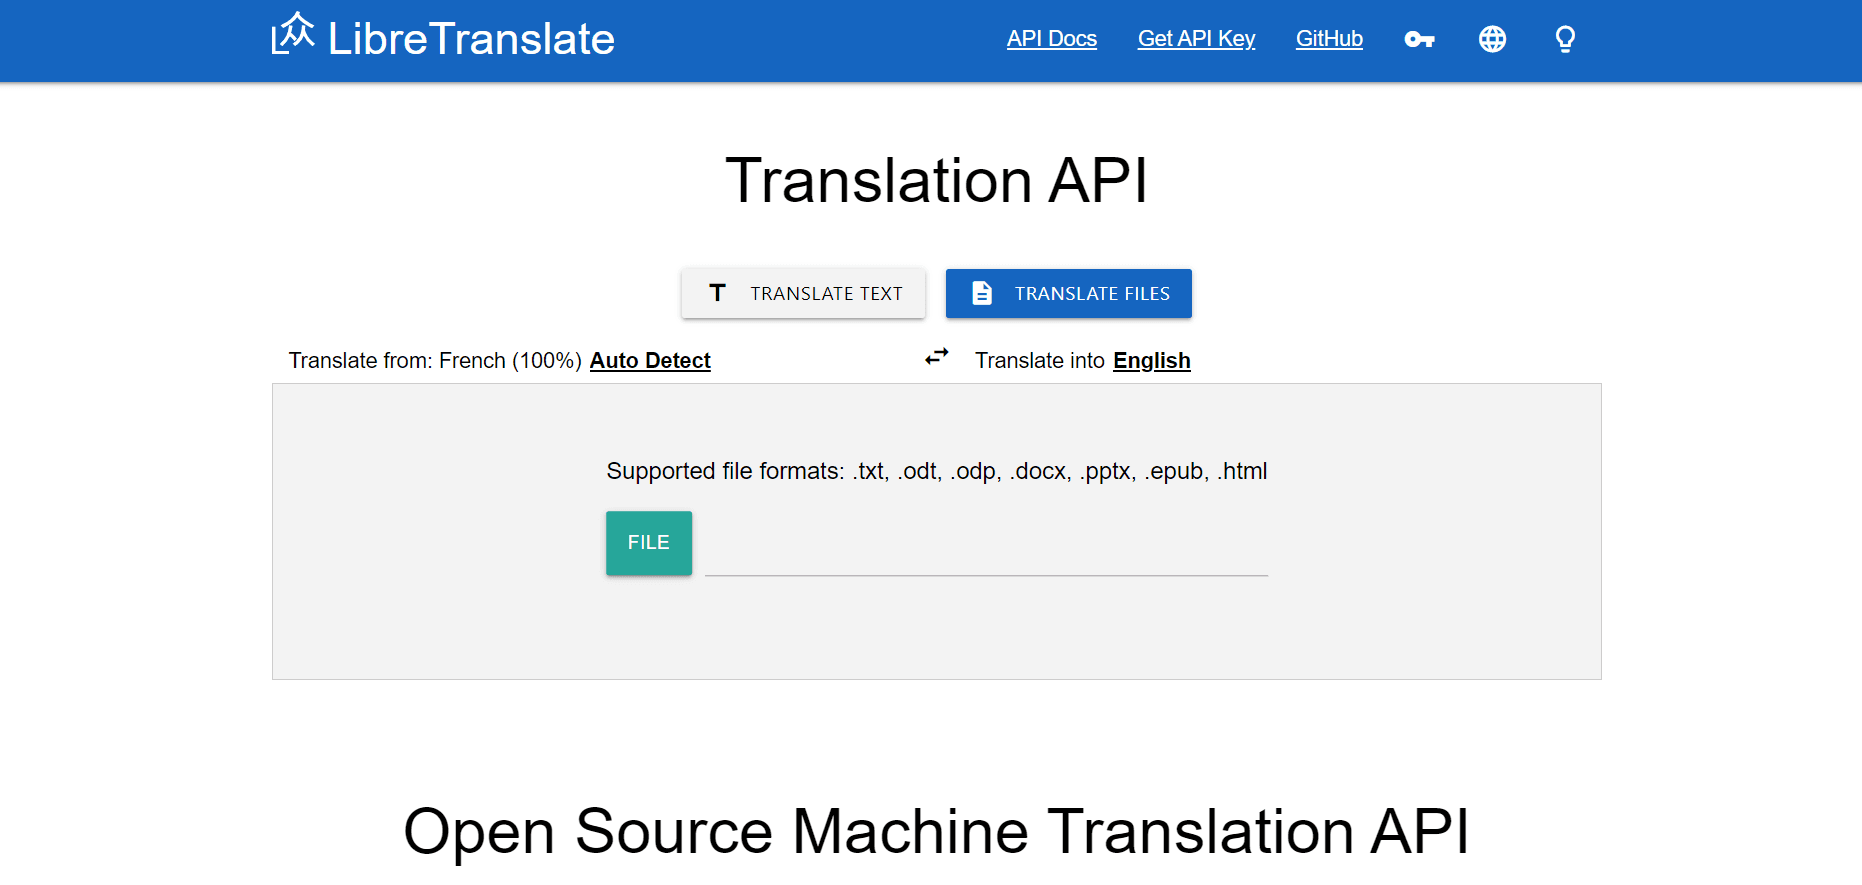Click the LibreTranslate logo icon

tap(293, 34)
